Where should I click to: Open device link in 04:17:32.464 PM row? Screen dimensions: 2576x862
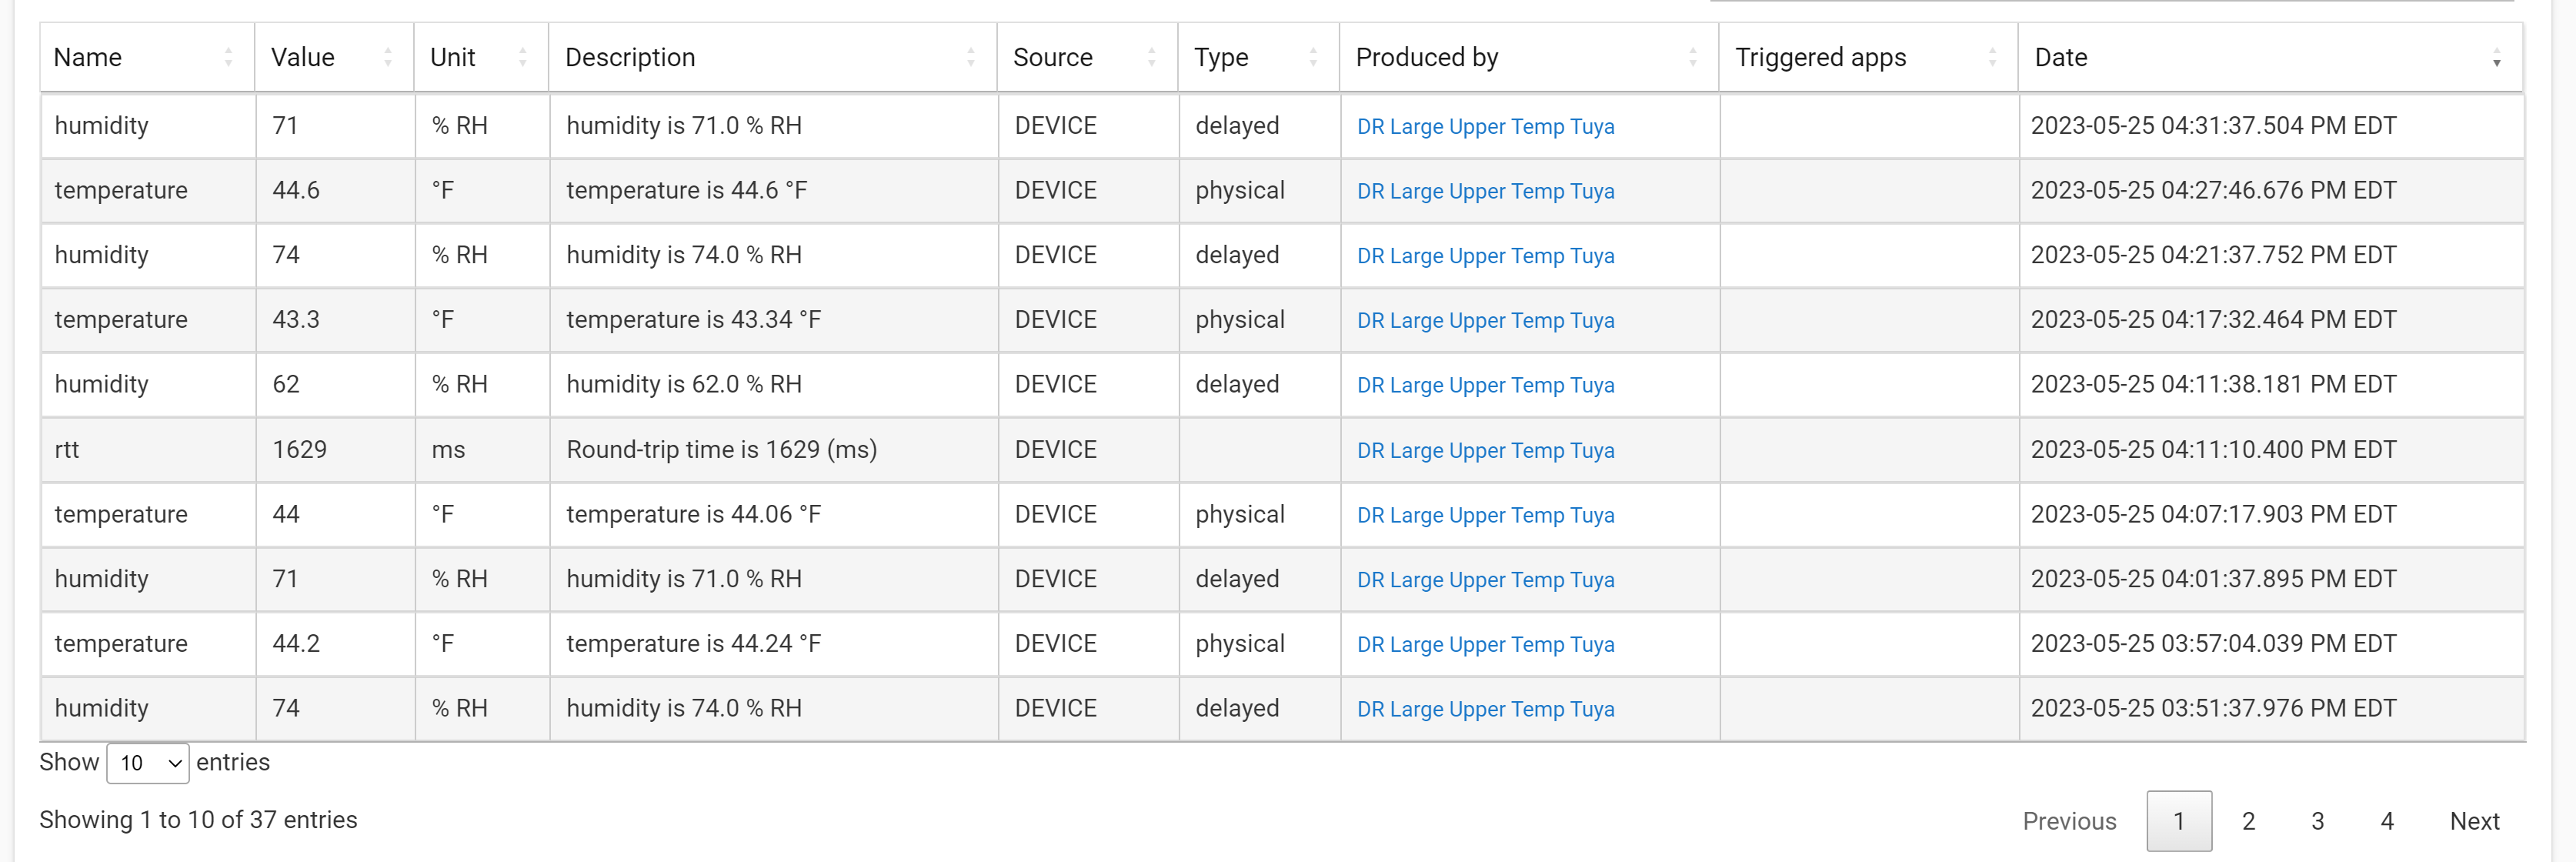[1485, 321]
